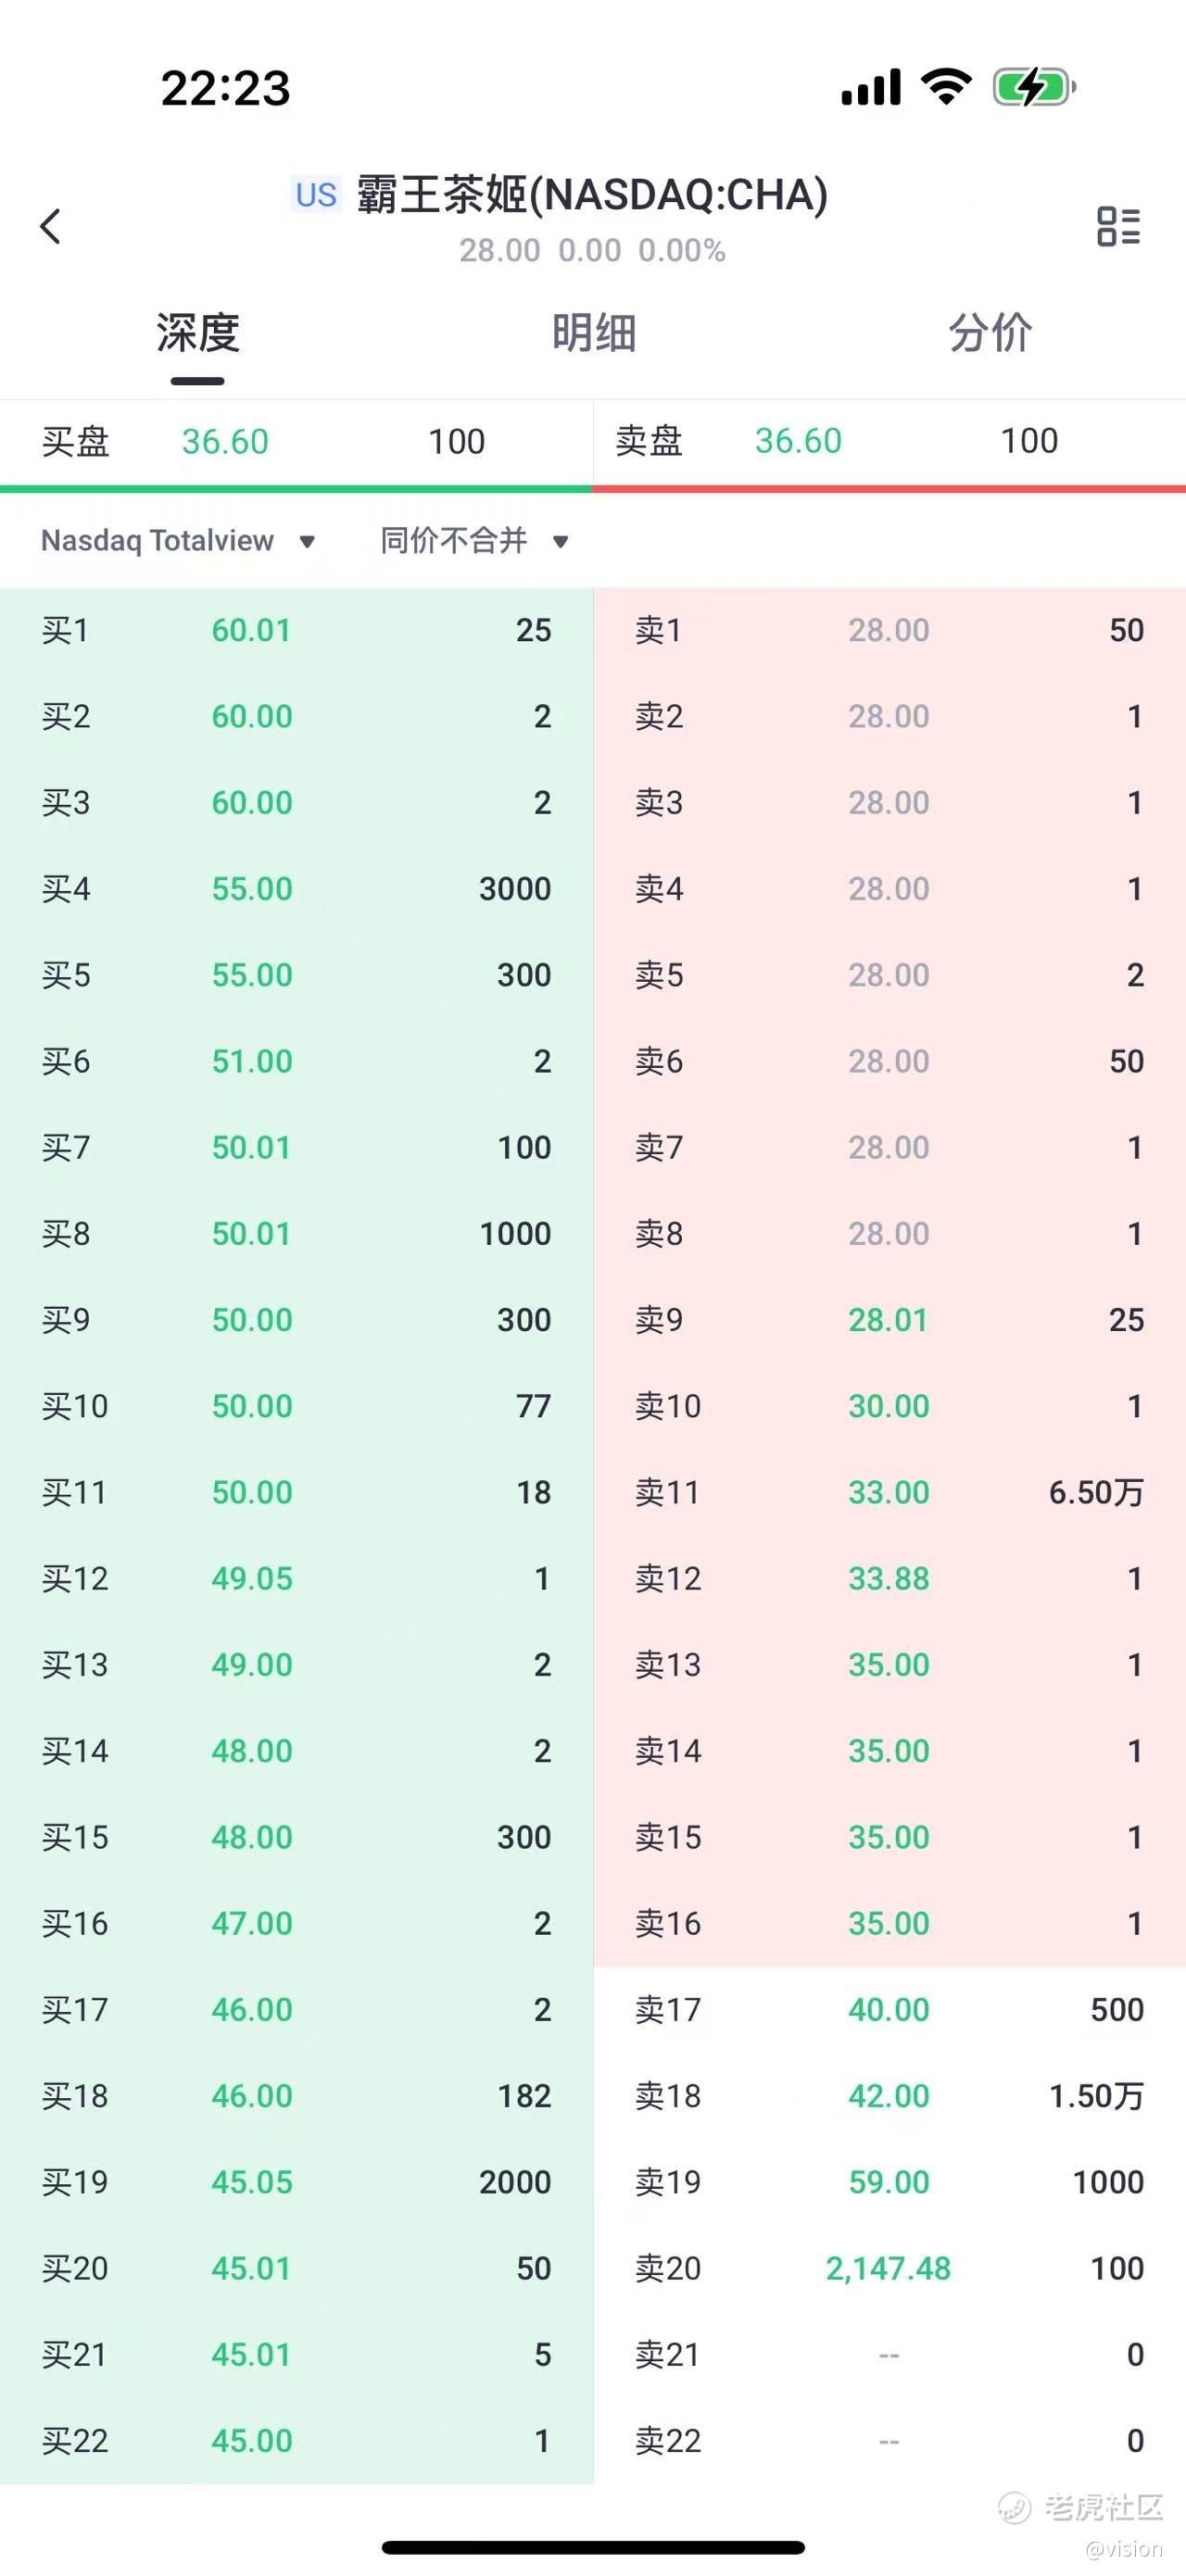Viewport: 1186px width, 2576px height.
Task: Select the 卖20 row priced 2,147.48
Action: (889, 2268)
